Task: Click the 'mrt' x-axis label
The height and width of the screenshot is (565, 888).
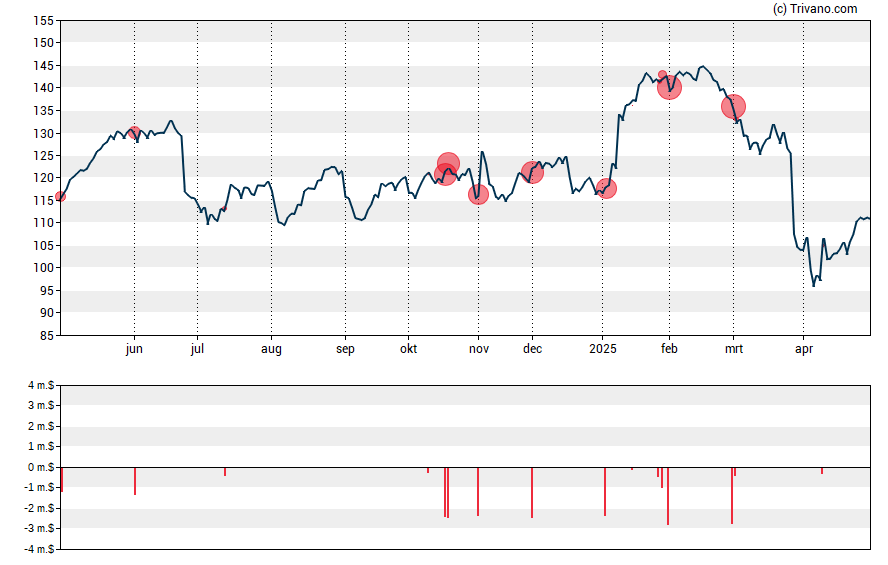Action: coord(733,349)
